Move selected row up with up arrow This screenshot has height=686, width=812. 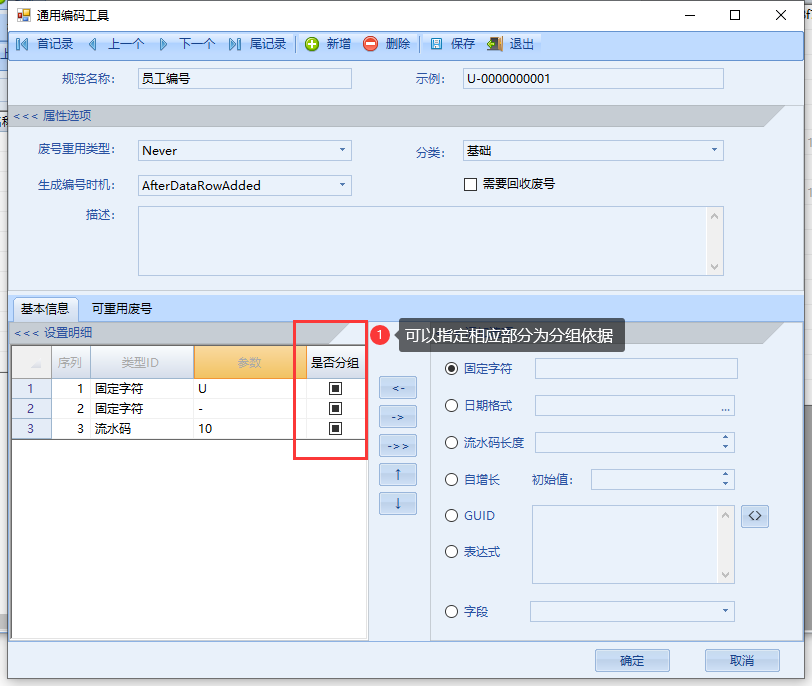[x=398, y=474]
